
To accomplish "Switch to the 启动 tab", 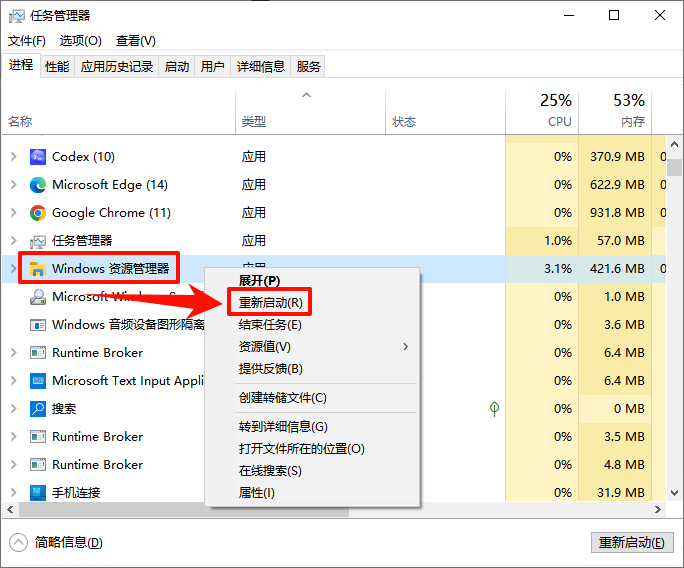I will coord(177,67).
